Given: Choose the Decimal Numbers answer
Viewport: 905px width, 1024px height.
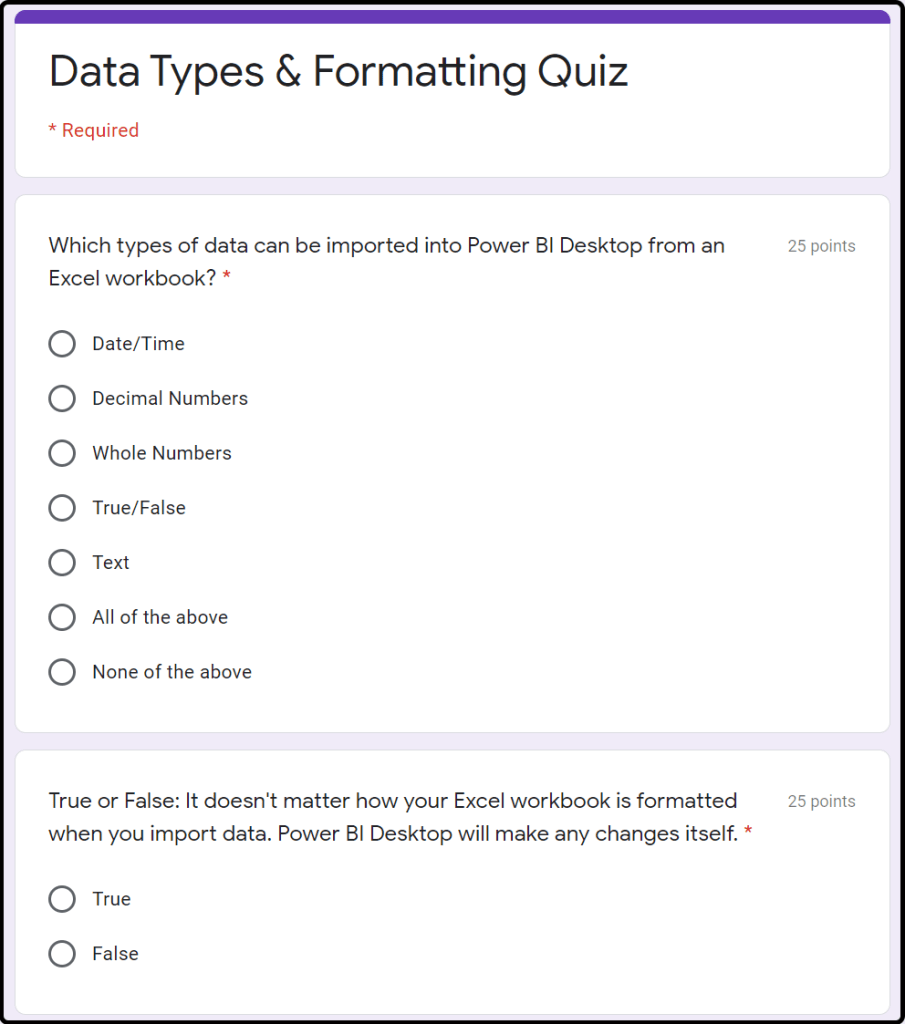Looking at the screenshot, I should (x=62, y=399).
